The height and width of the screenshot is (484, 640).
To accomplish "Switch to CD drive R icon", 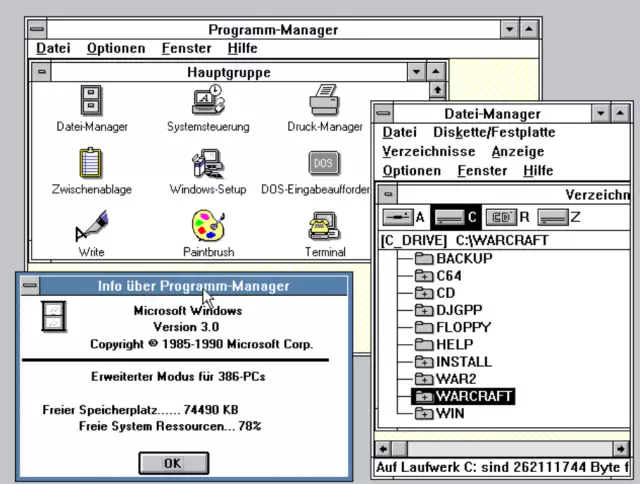I will pos(502,217).
